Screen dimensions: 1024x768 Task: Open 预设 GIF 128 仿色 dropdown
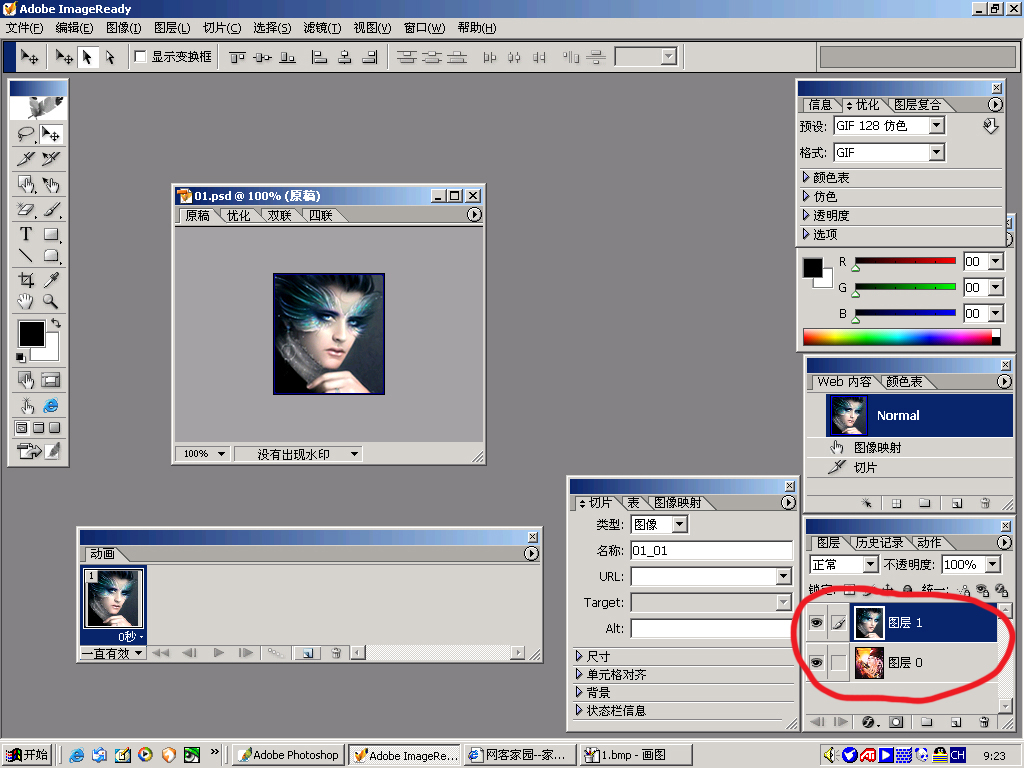936,125
